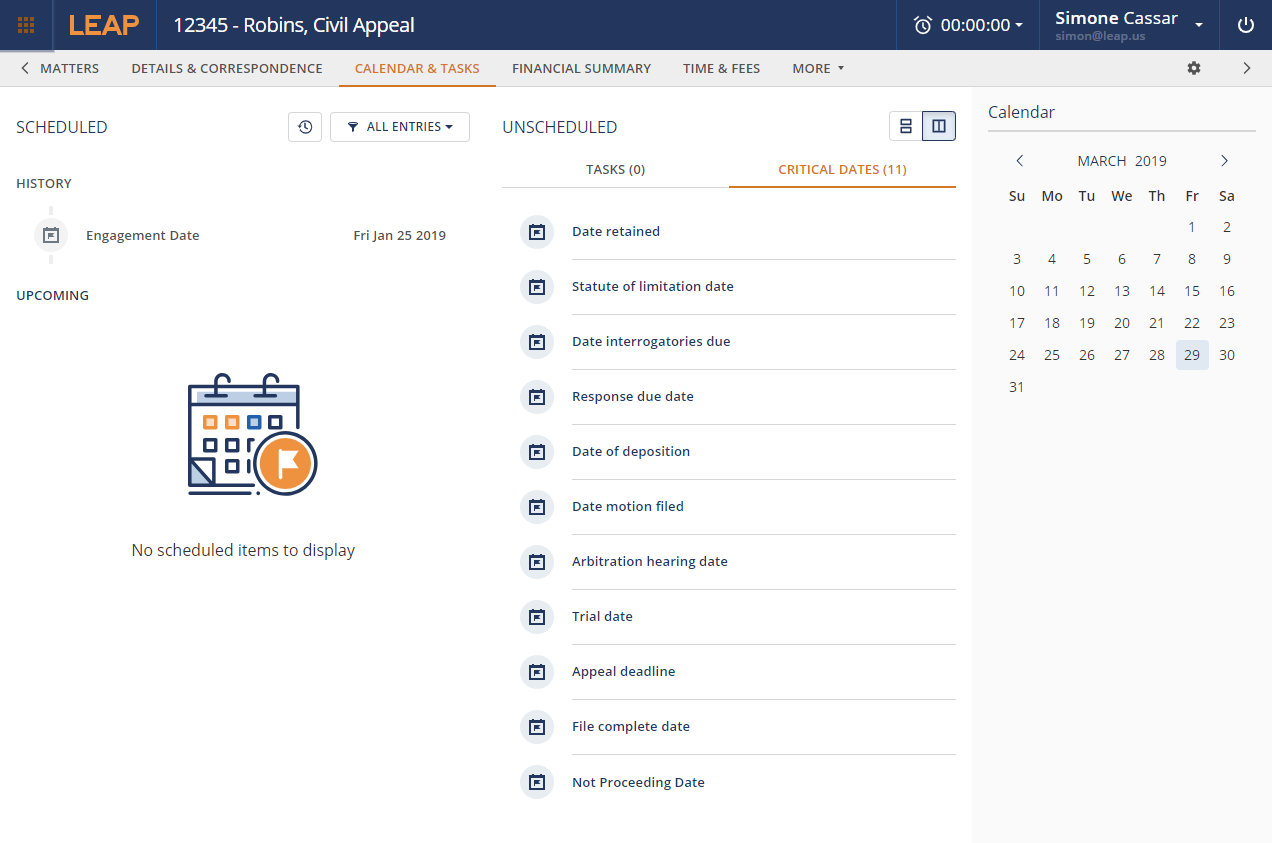Click the MARCH month label
Viewport: 1272px width, 843px height.
coord(1102,161)
